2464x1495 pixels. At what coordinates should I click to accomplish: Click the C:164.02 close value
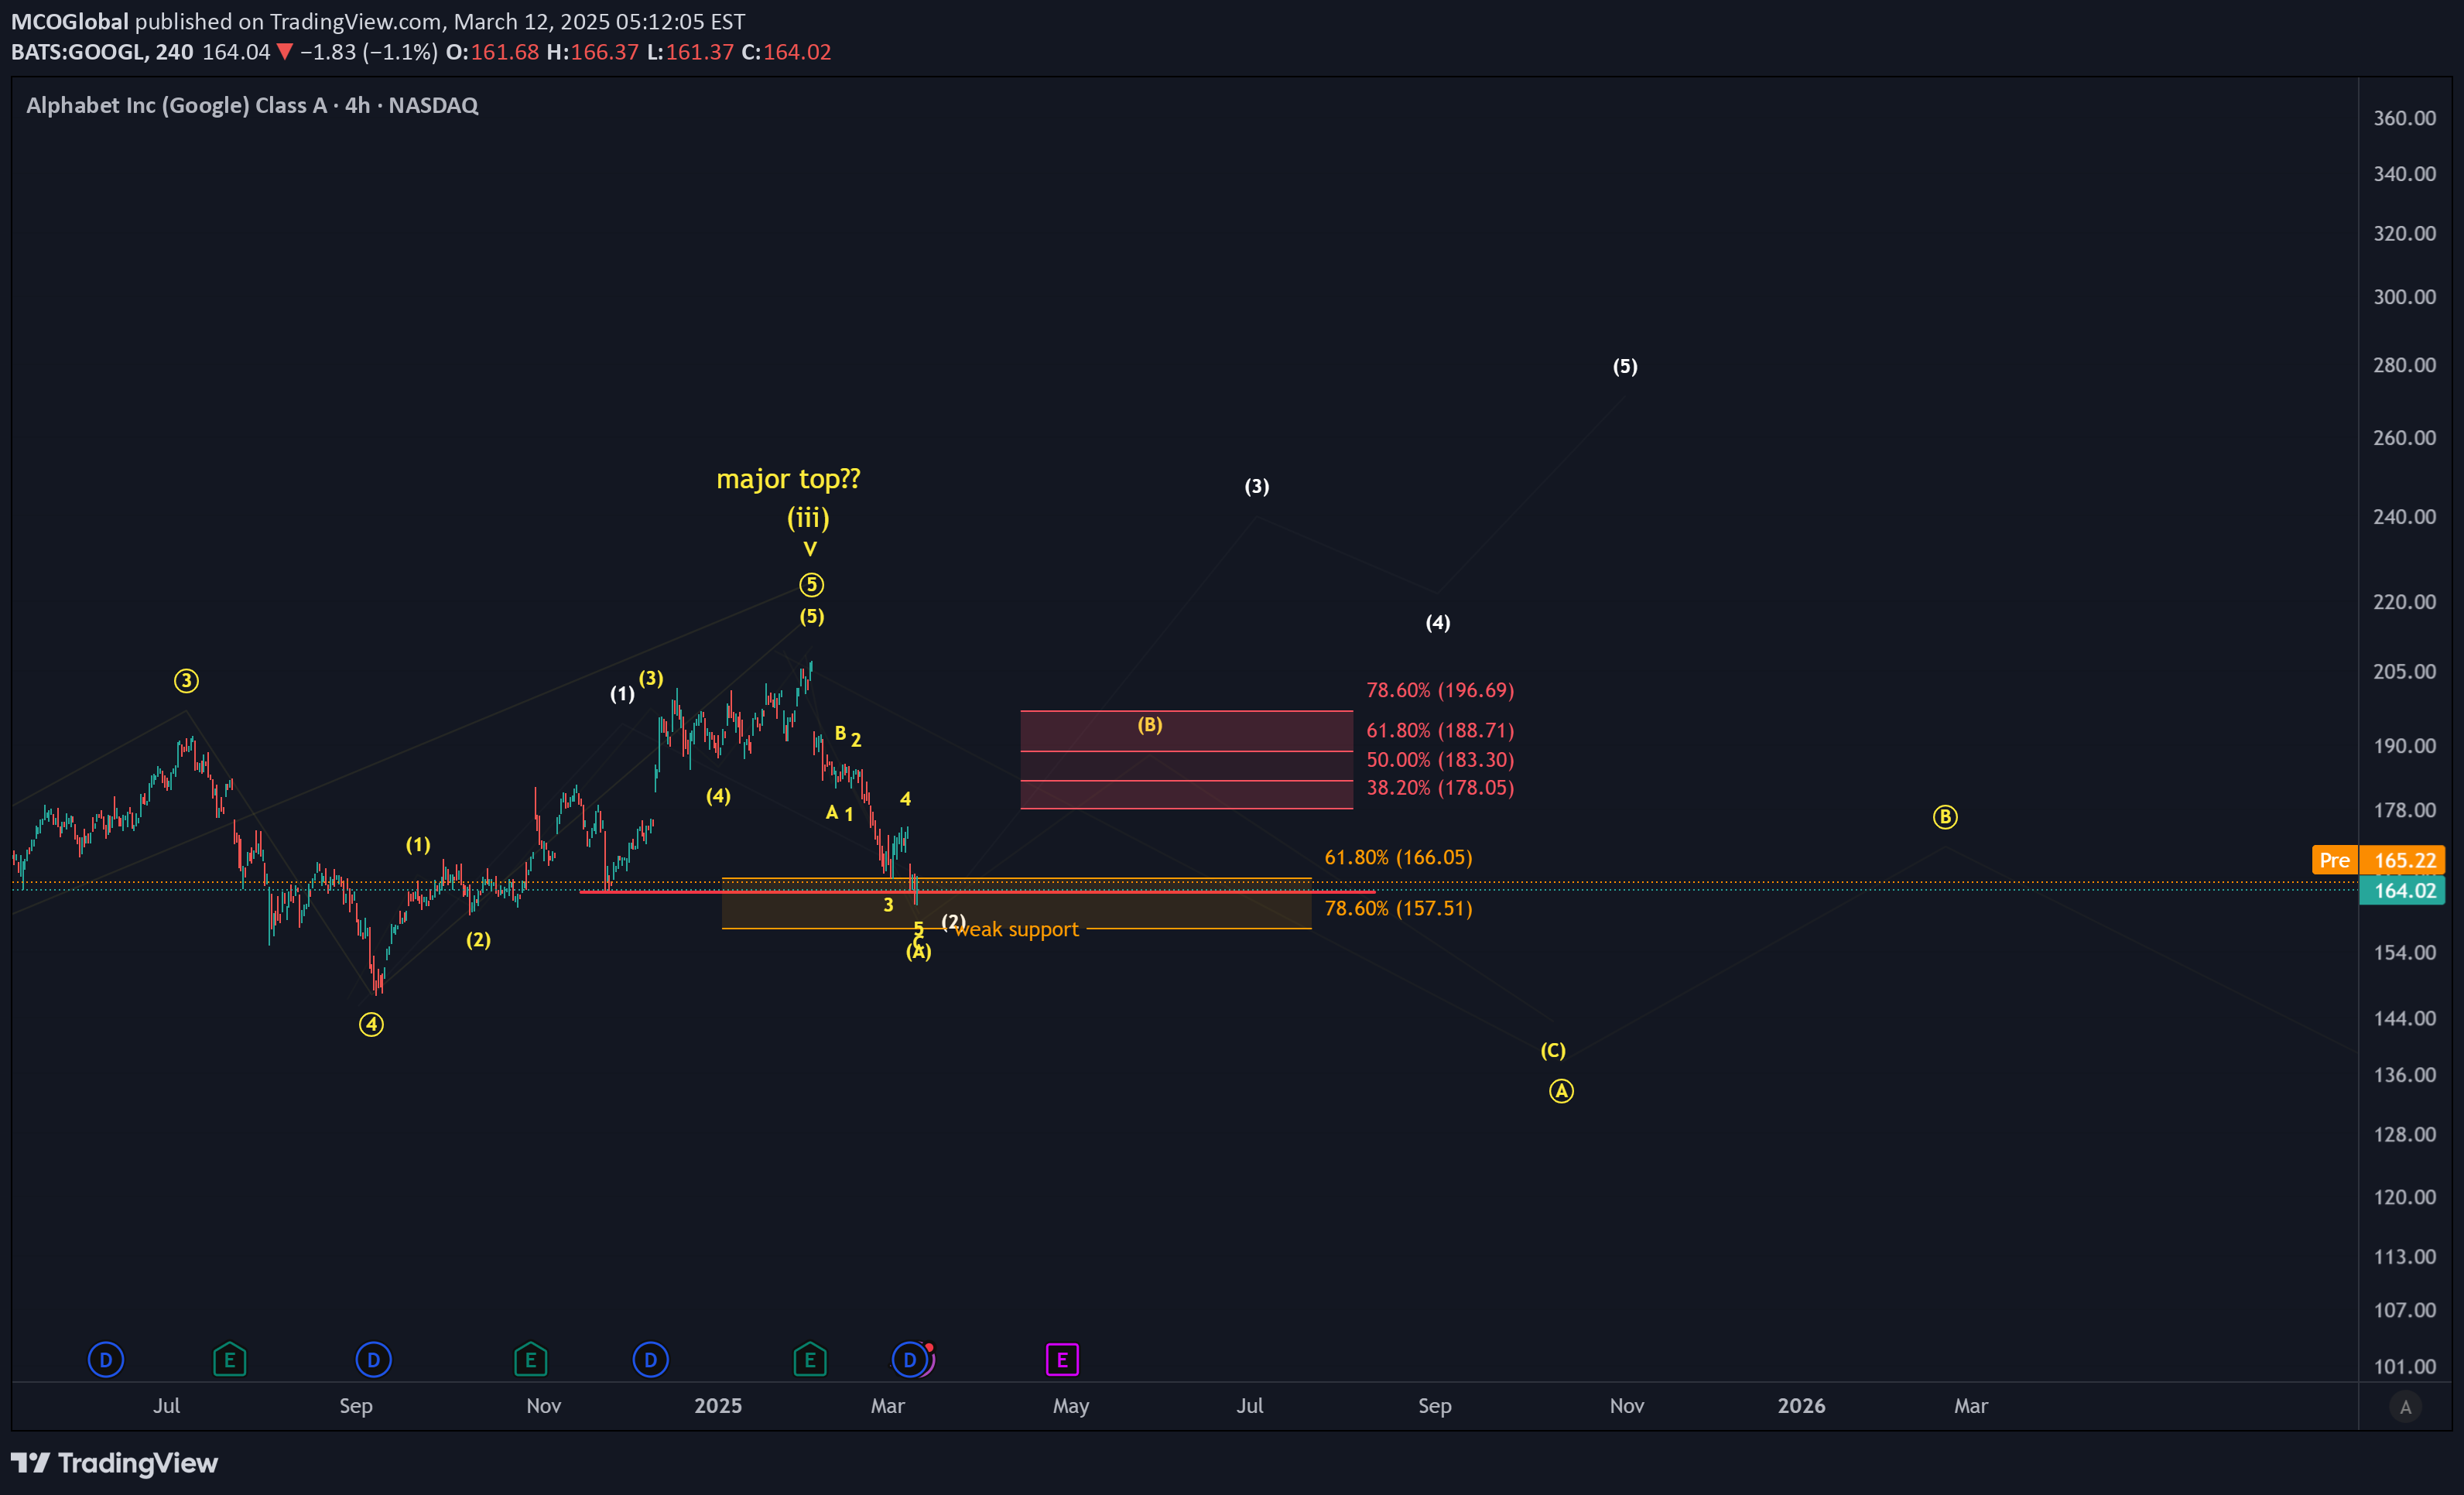(786, 52)
